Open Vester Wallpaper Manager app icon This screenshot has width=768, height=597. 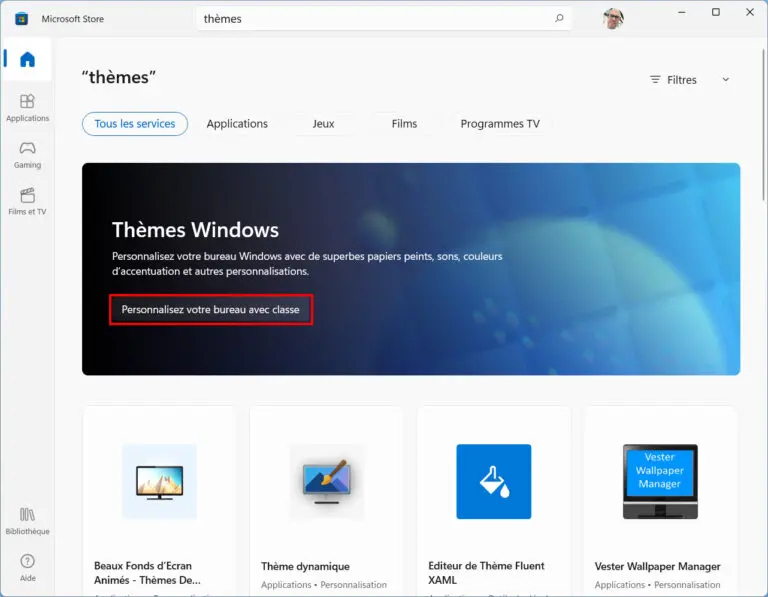click(x=660, y=481)
